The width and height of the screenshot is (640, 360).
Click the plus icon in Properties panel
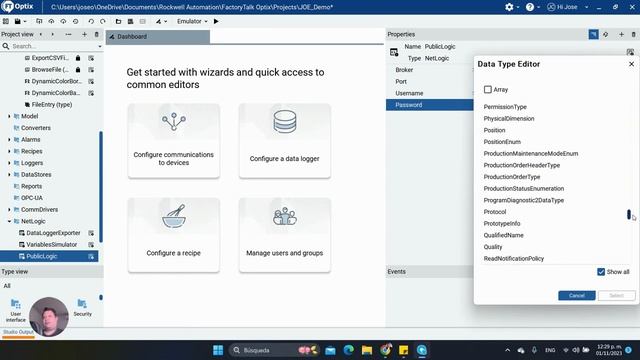pyautogui.click(x=621, y=35)
